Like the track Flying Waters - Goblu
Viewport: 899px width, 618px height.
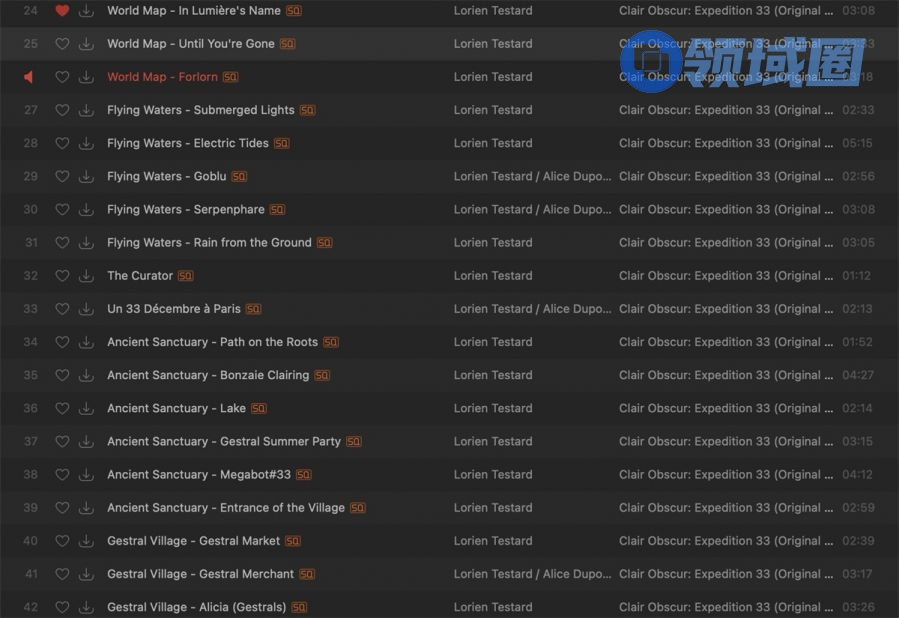click(62, 176)
